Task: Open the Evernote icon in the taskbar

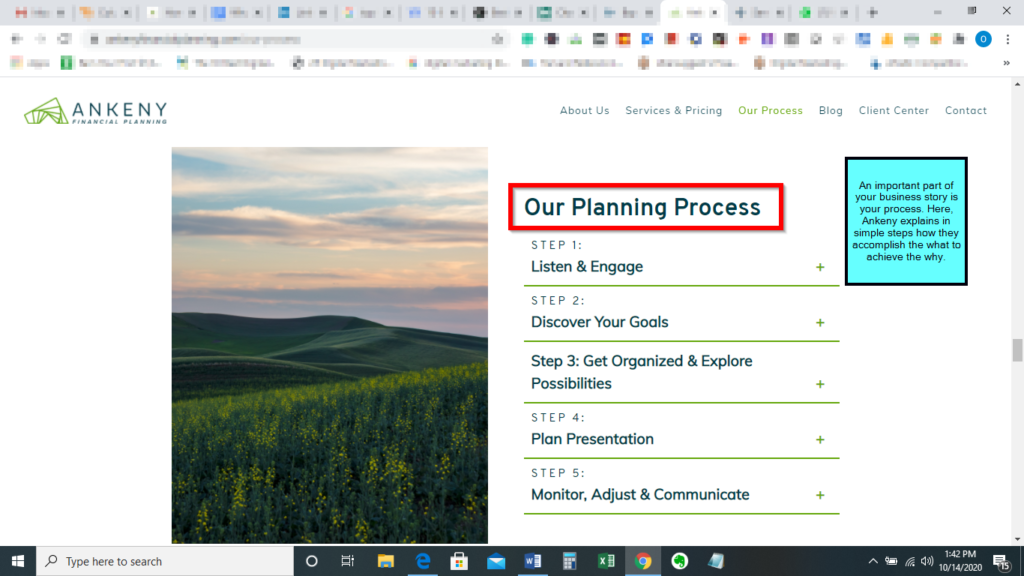Action: 679,561
